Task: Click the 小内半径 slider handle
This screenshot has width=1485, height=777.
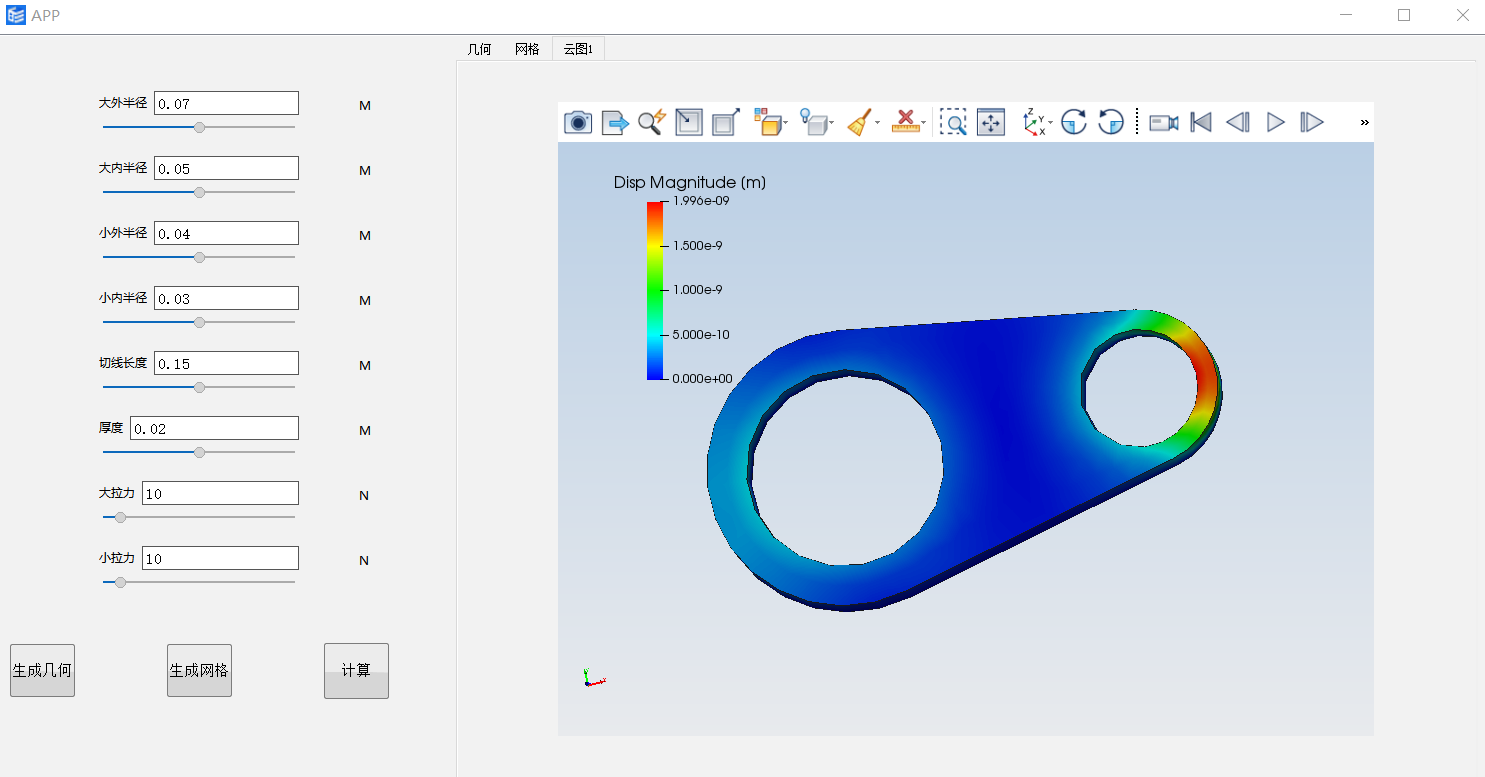Action: click(199, 322)
